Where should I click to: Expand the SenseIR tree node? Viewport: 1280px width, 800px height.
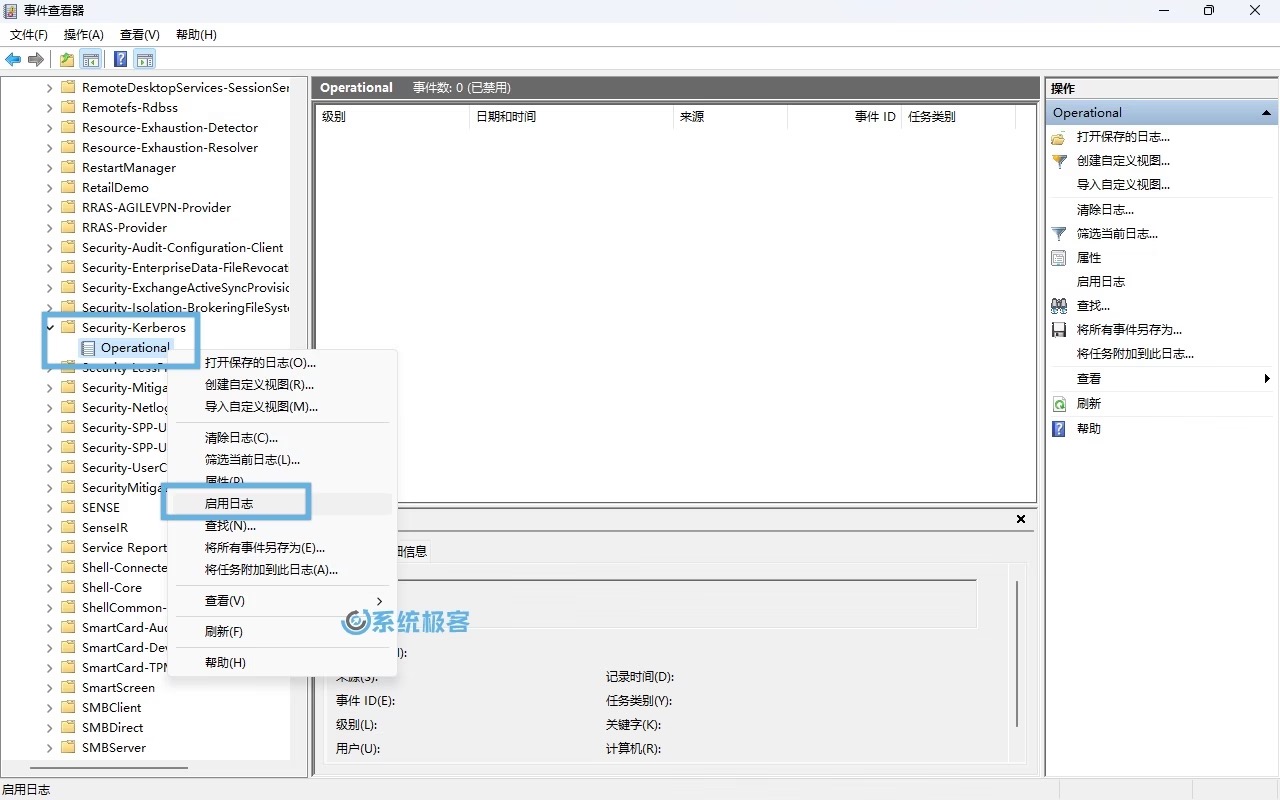coord(49,528)
